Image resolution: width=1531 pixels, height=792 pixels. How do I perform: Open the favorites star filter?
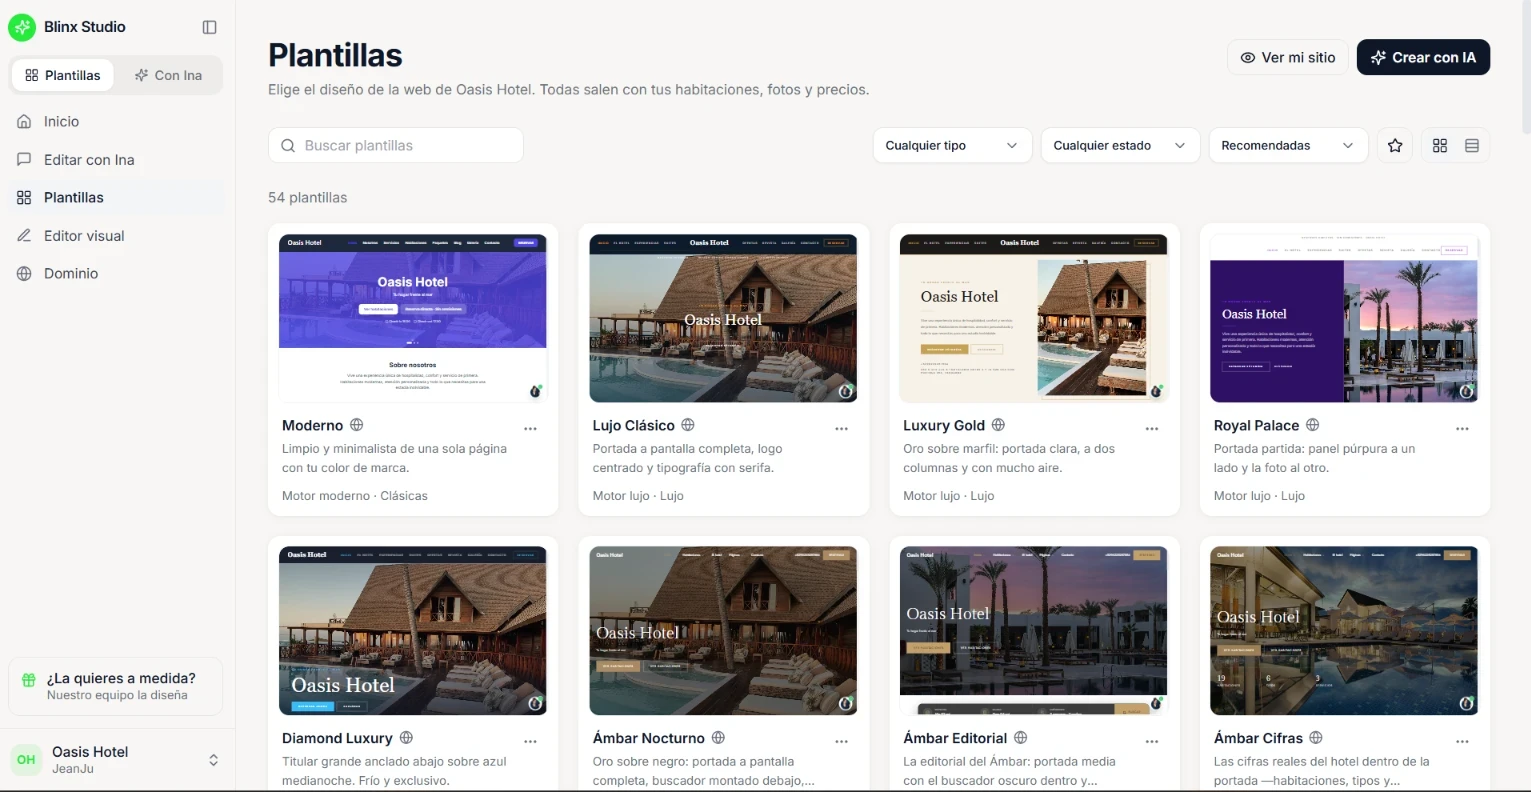(x=1395, y=145)
